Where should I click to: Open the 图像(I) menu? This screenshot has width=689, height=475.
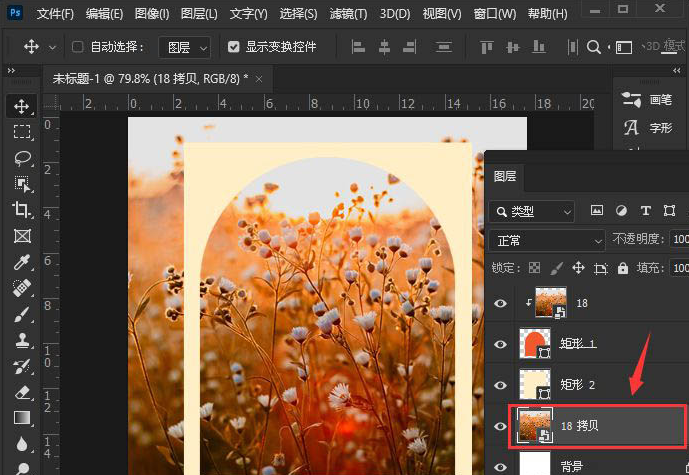click(152, 14)
